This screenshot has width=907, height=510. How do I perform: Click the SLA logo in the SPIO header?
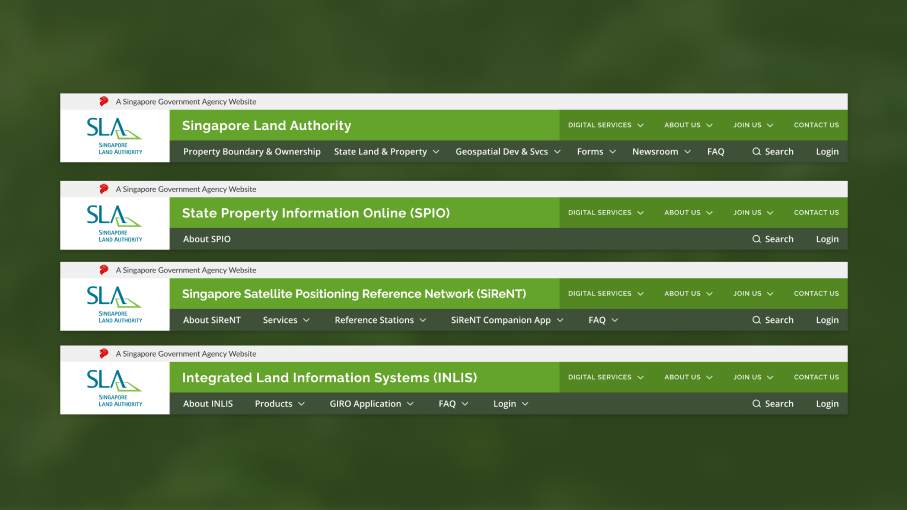tap(115, 223)
